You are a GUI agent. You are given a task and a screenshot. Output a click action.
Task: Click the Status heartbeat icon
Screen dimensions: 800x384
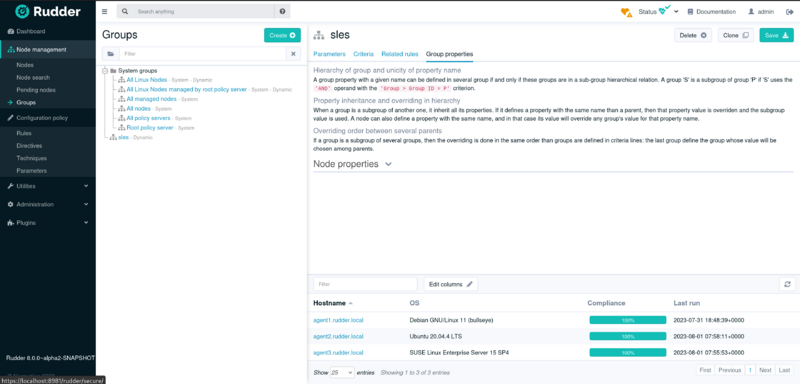[664, 11]
